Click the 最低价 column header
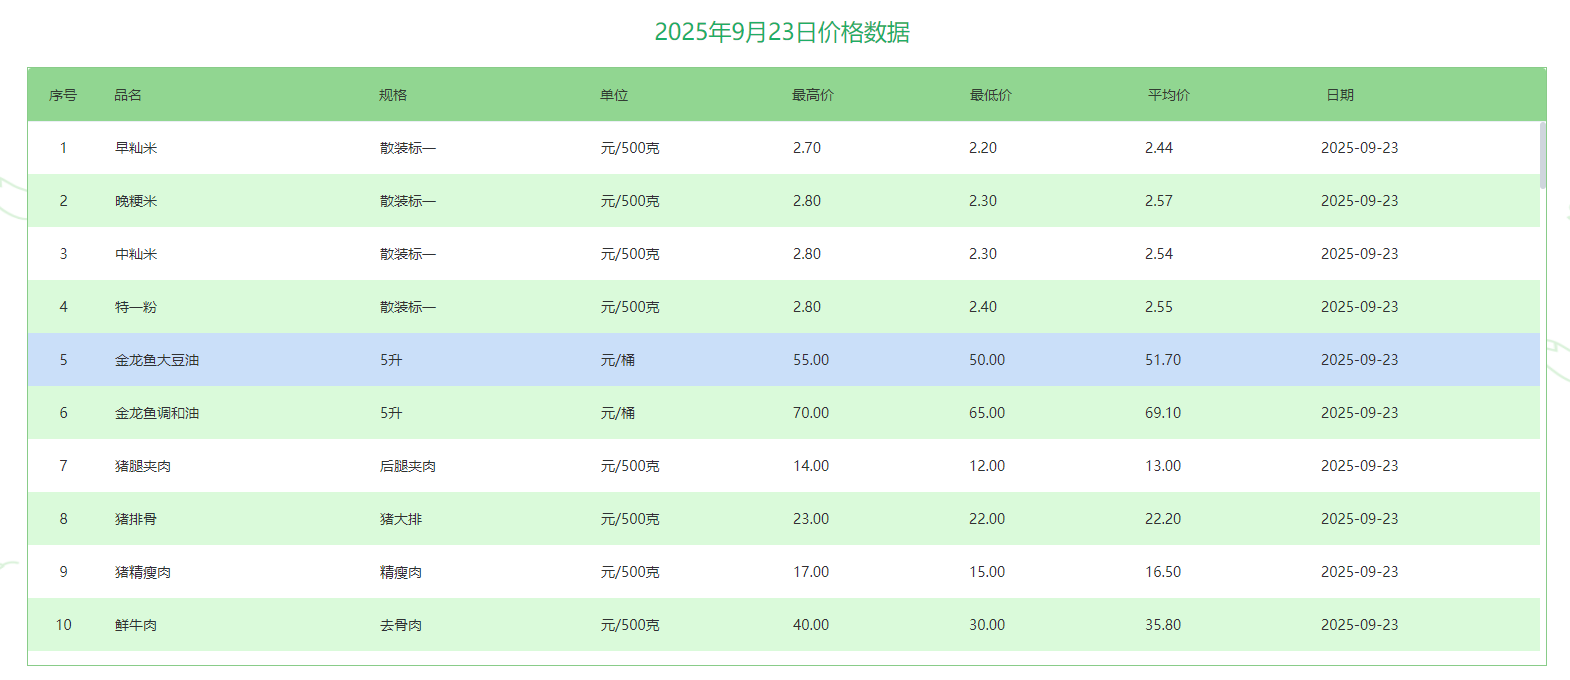 (991, 95)
